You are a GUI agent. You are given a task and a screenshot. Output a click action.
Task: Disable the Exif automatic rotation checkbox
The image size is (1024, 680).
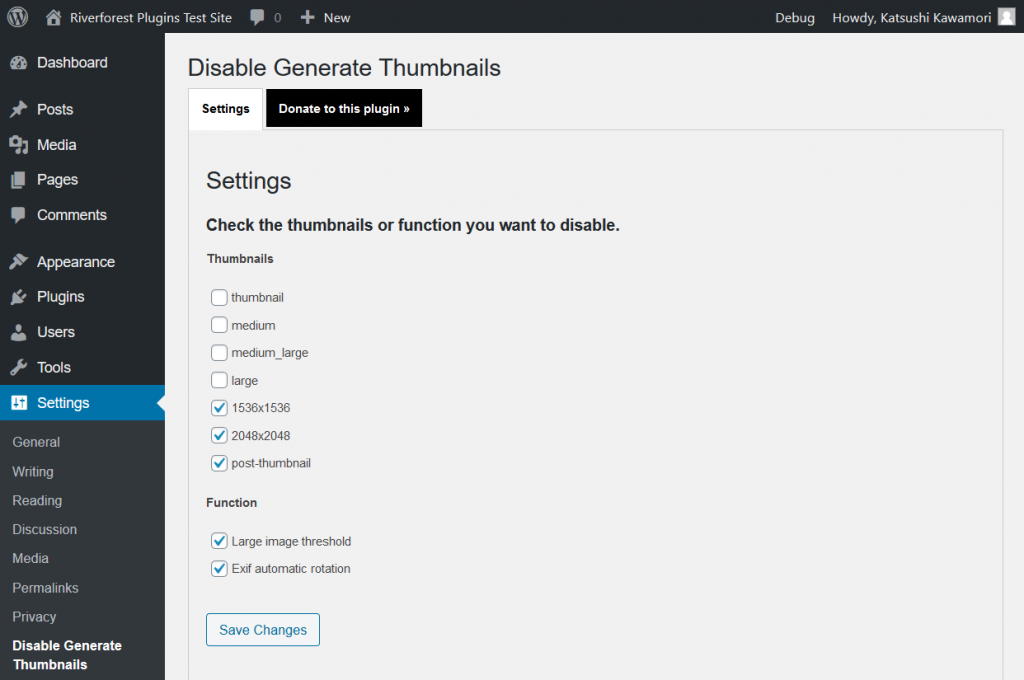[x=219, y=569]
